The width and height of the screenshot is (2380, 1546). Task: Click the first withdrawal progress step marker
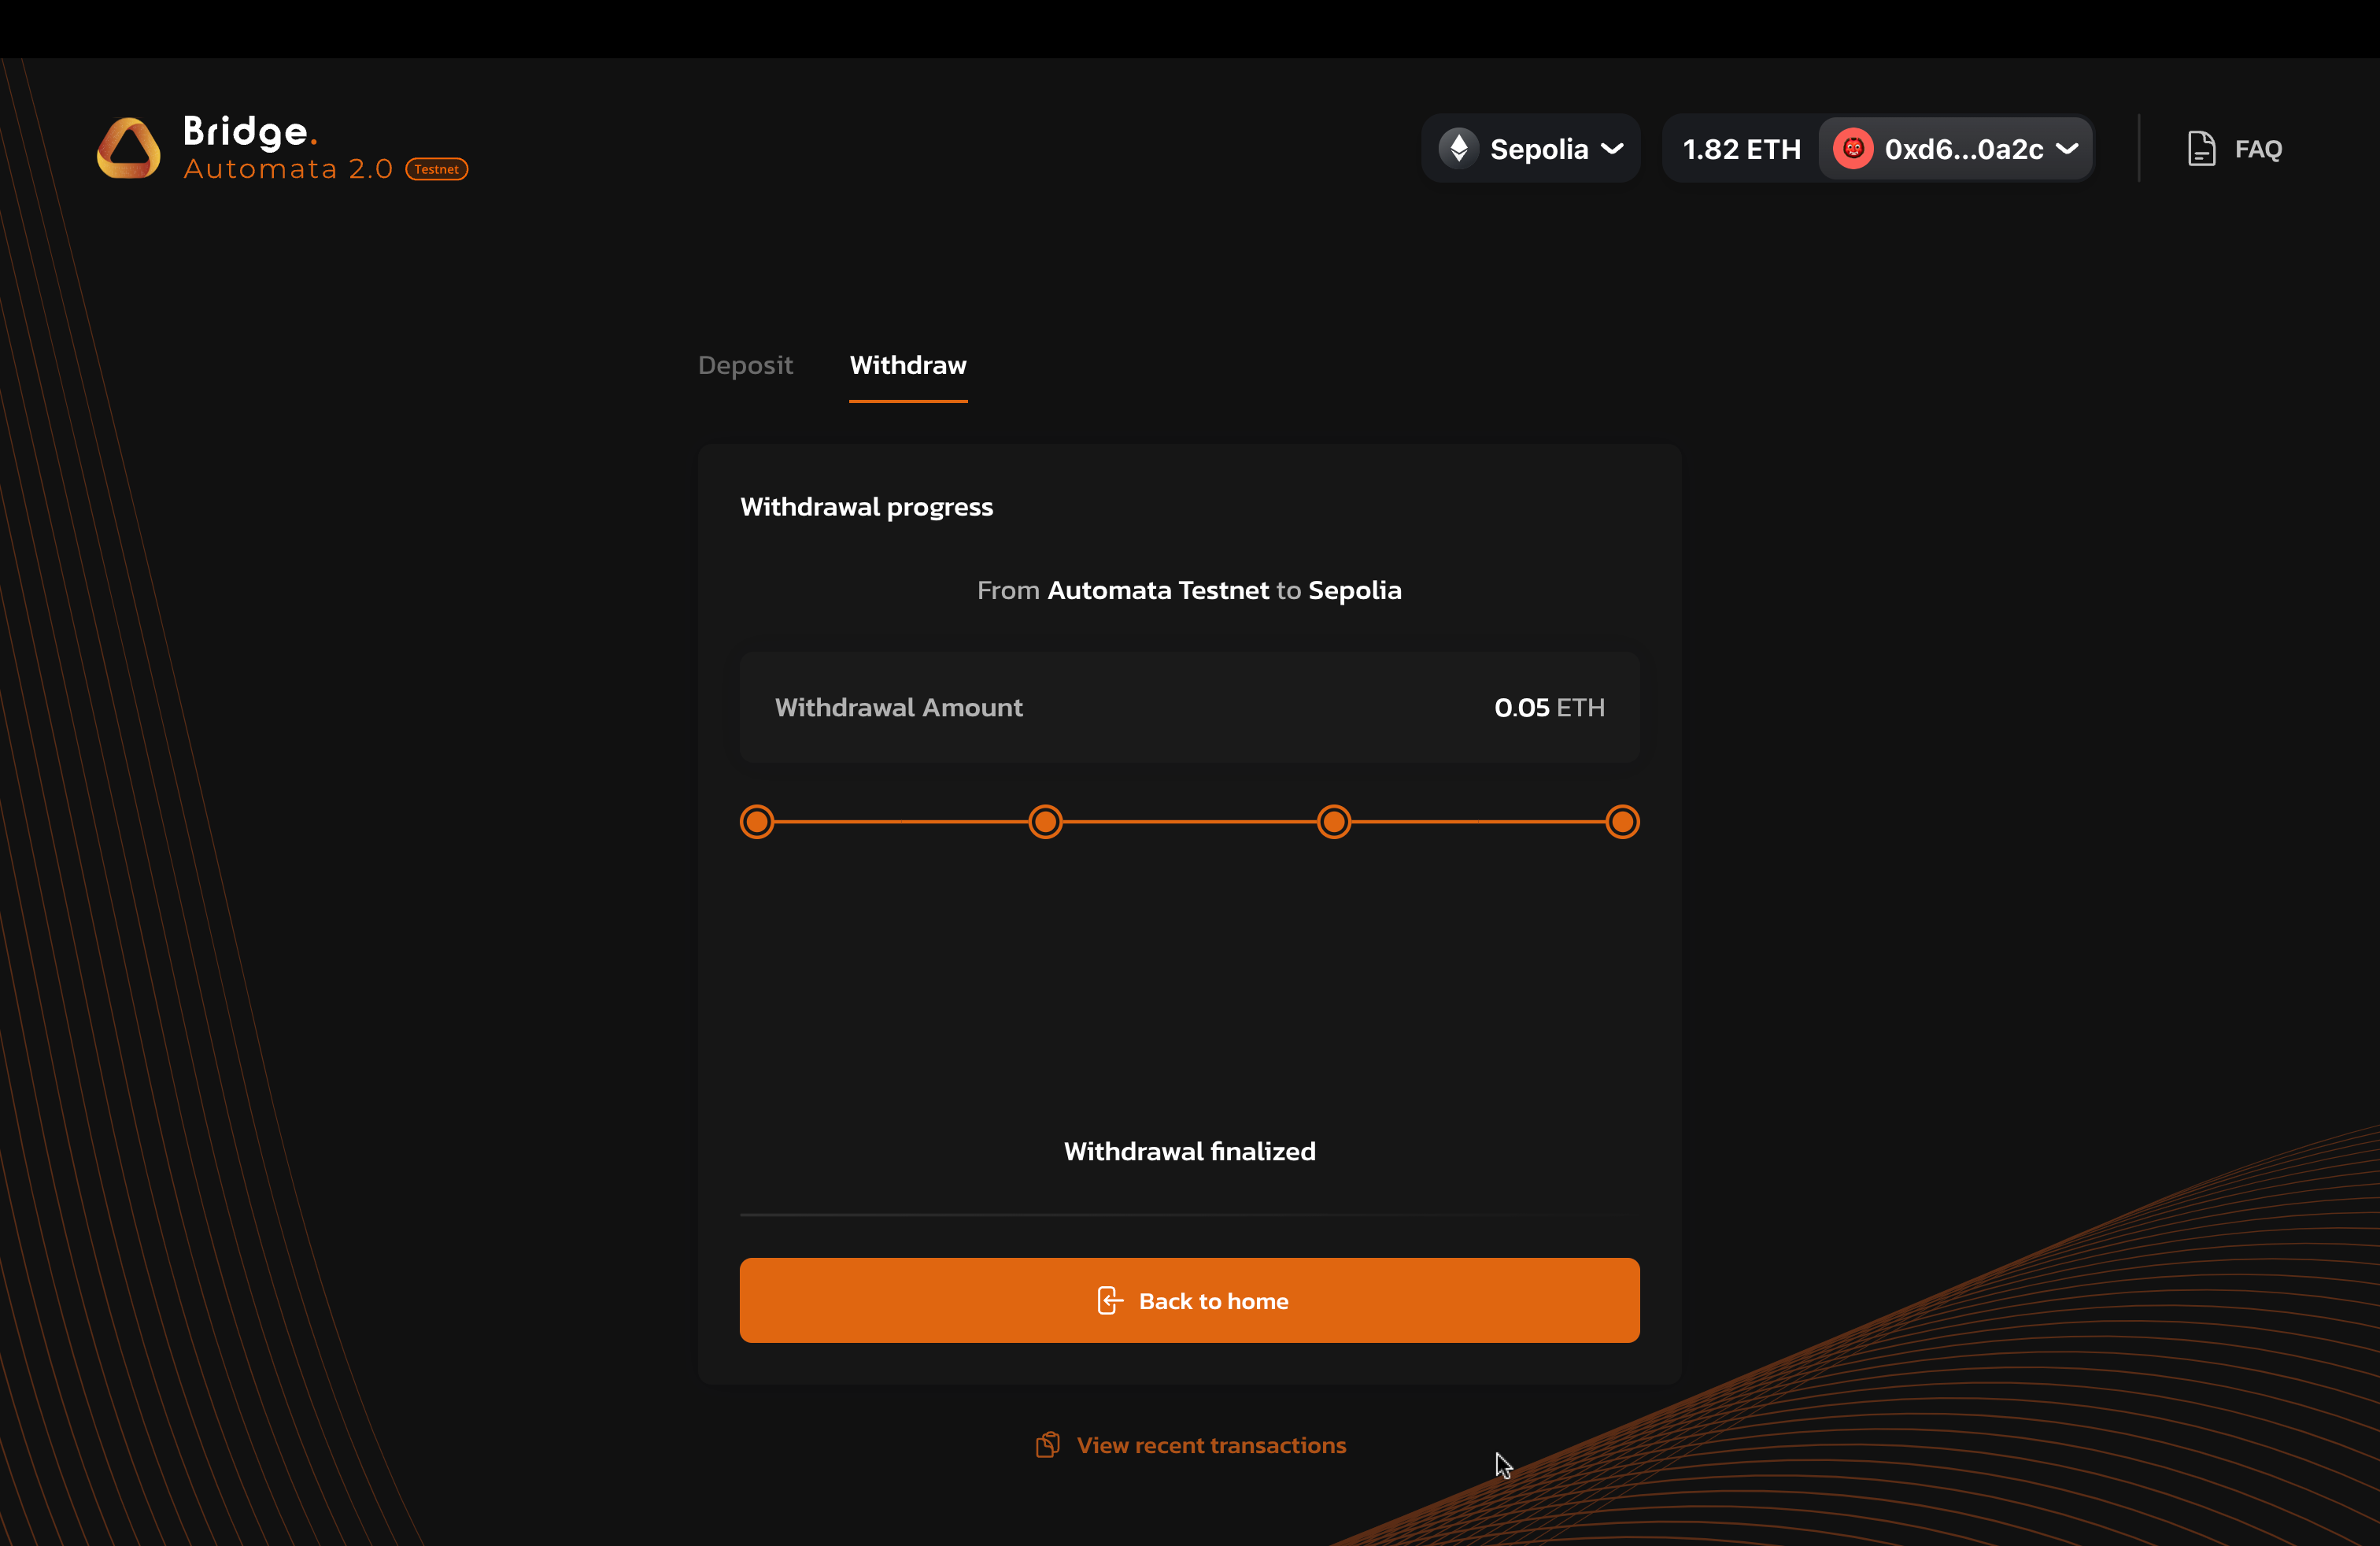757,822
